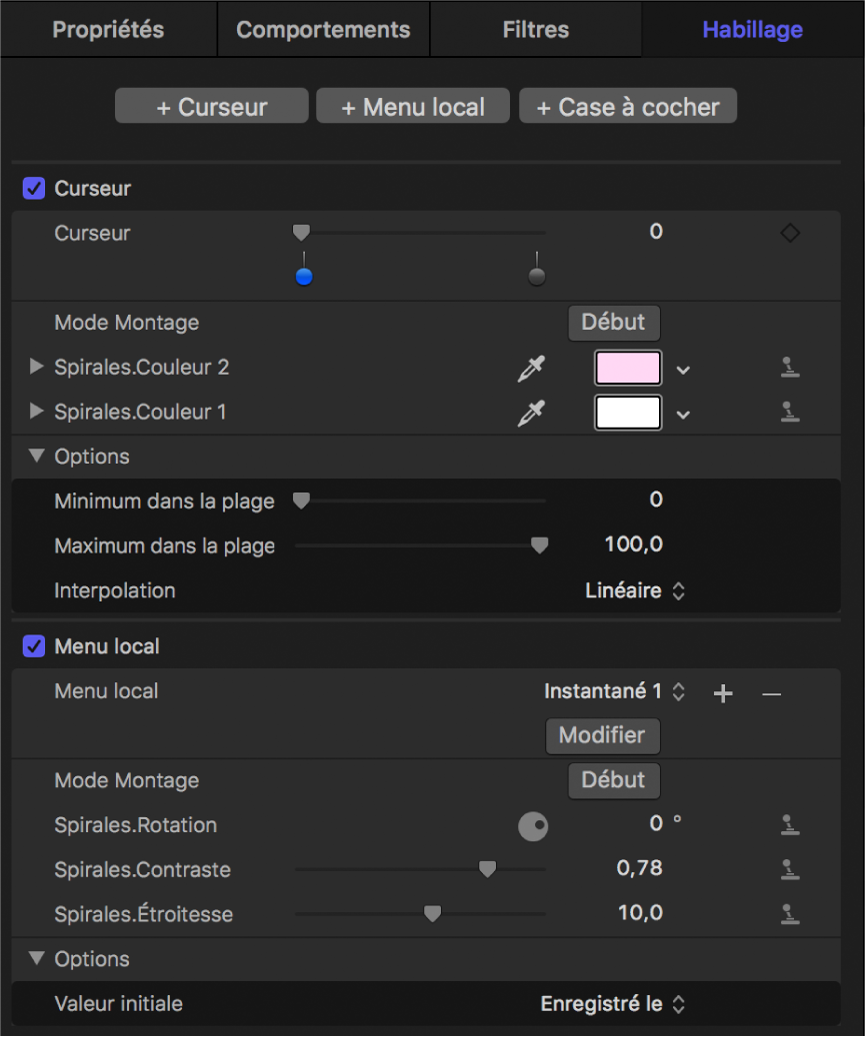Image resolution: width=865 pixels, height=1037 pixels.
Task: Click the plus icon to add an Instantané
Action: click(x=723, y=693)
